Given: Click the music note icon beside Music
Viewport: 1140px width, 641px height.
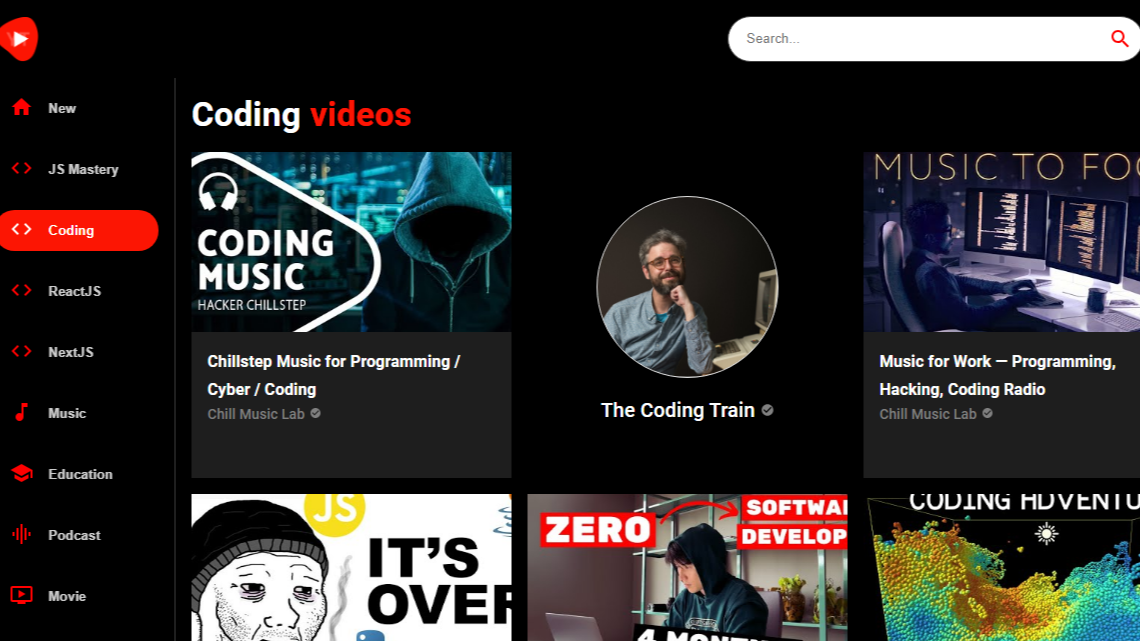Looking at the screenshot, I should tap(22, 413).
